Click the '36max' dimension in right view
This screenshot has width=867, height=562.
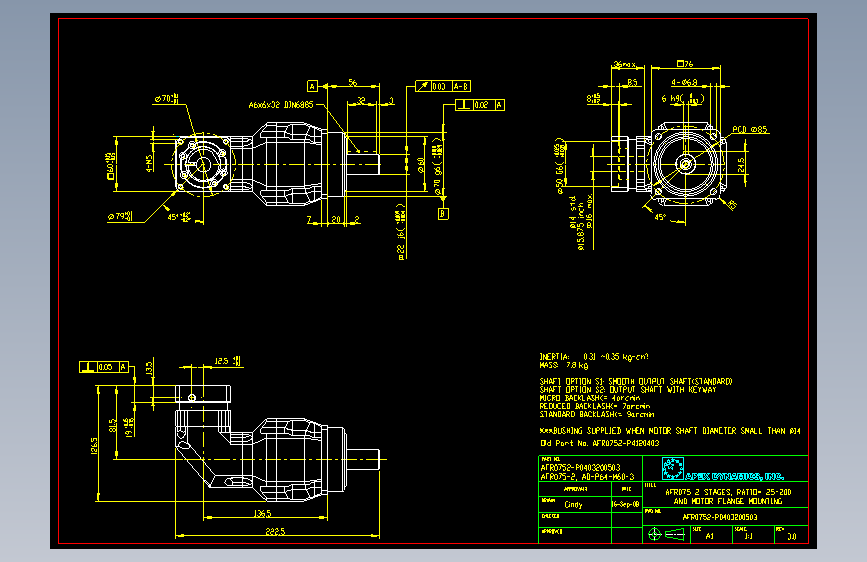tap(625, 65)
